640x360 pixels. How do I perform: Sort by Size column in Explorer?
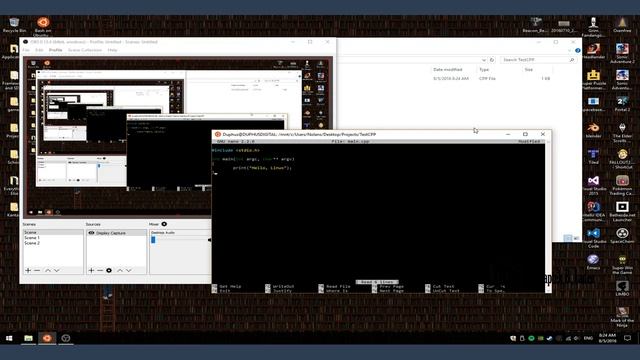point(529,69)
